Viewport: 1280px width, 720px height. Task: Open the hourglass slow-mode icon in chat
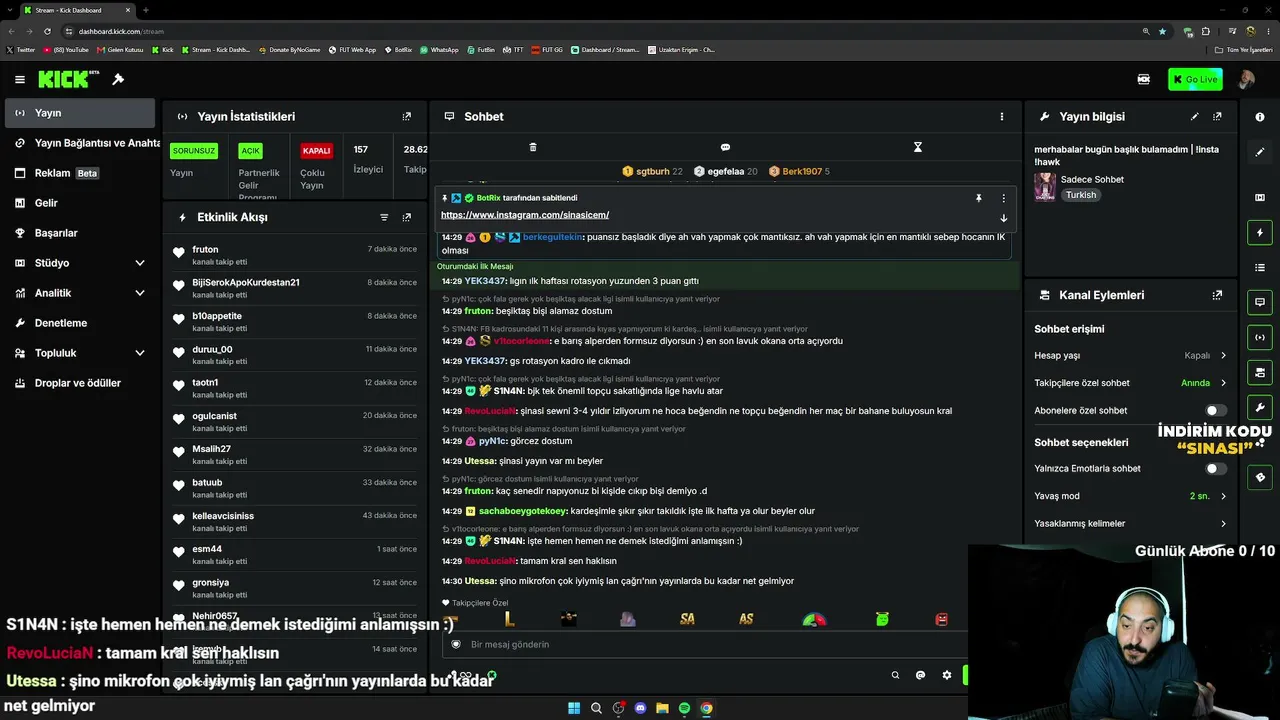pos(918,147)
